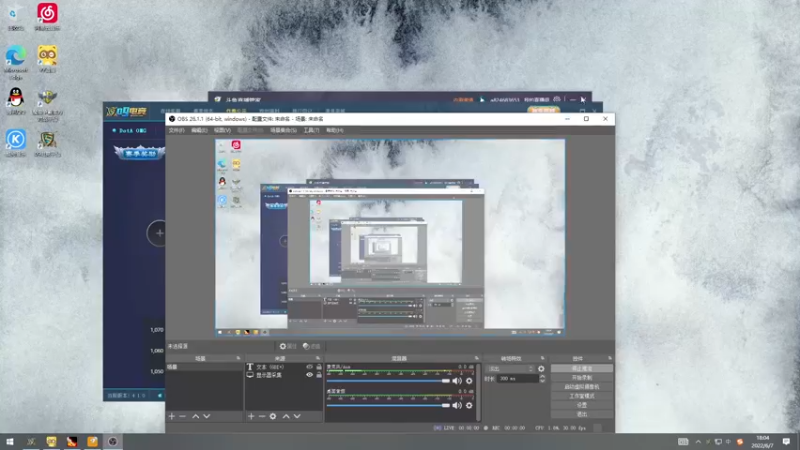Image resolution: width=800 pixels, height=450 pixels.
Task: Open QQ penguin desktop shortcut
Action: click(16, 101)
